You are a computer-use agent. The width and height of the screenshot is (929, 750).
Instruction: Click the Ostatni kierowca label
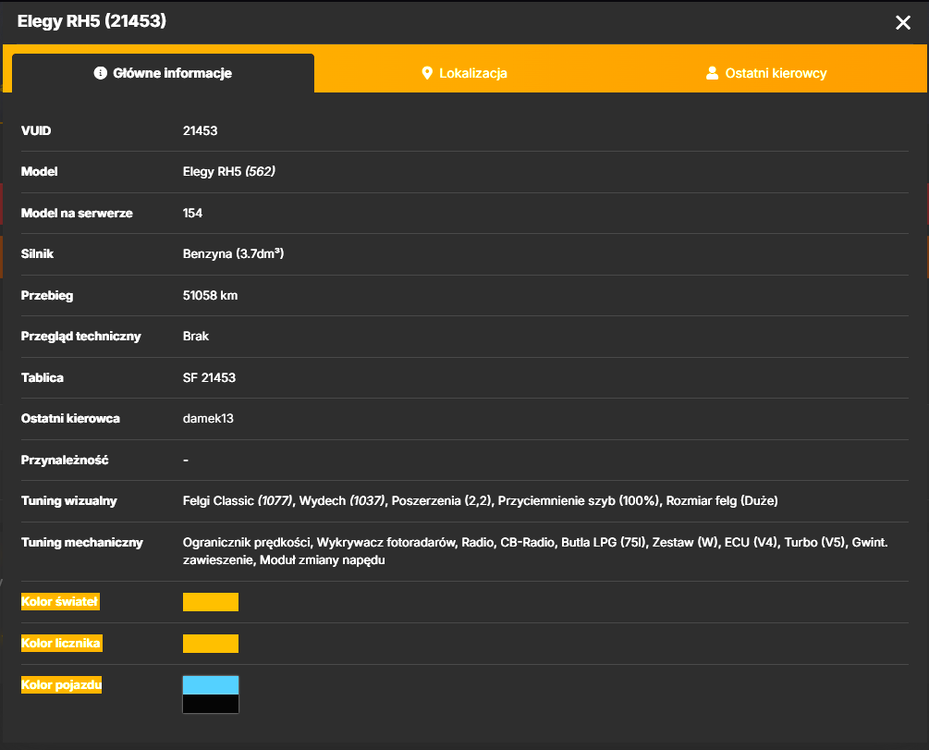[x=71, y=418]
